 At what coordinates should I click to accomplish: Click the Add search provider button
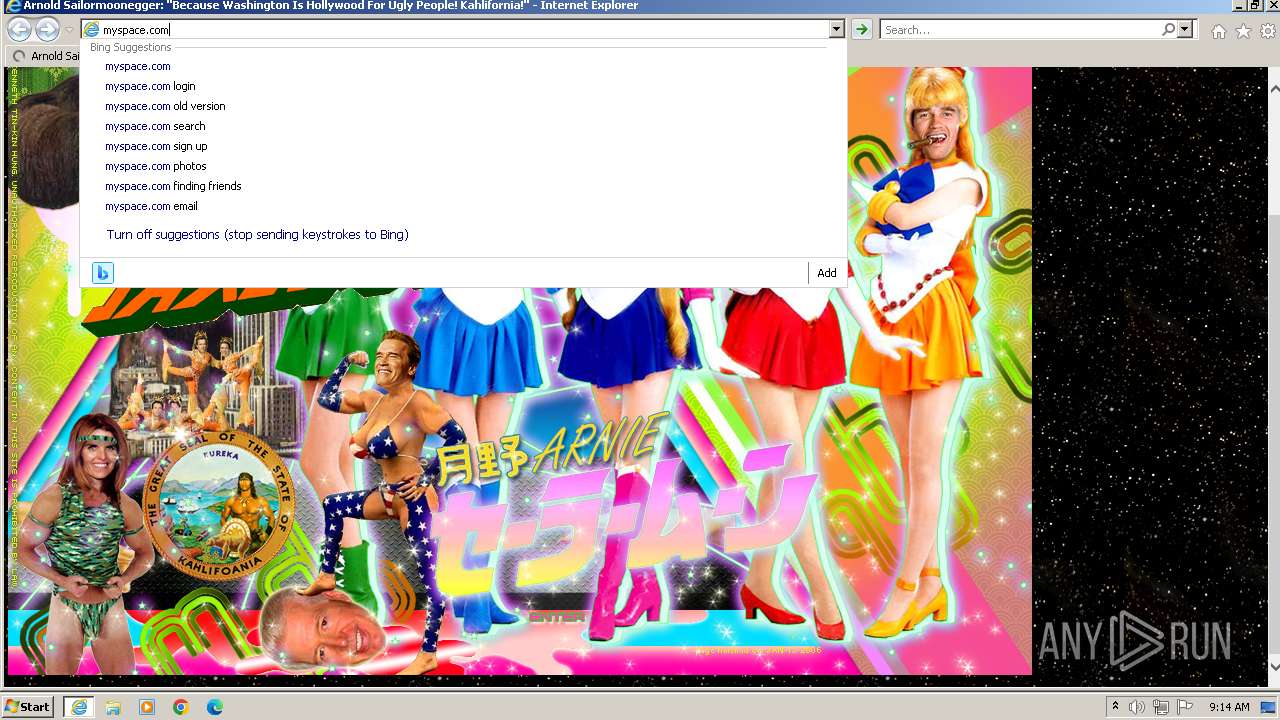[827, 273]
